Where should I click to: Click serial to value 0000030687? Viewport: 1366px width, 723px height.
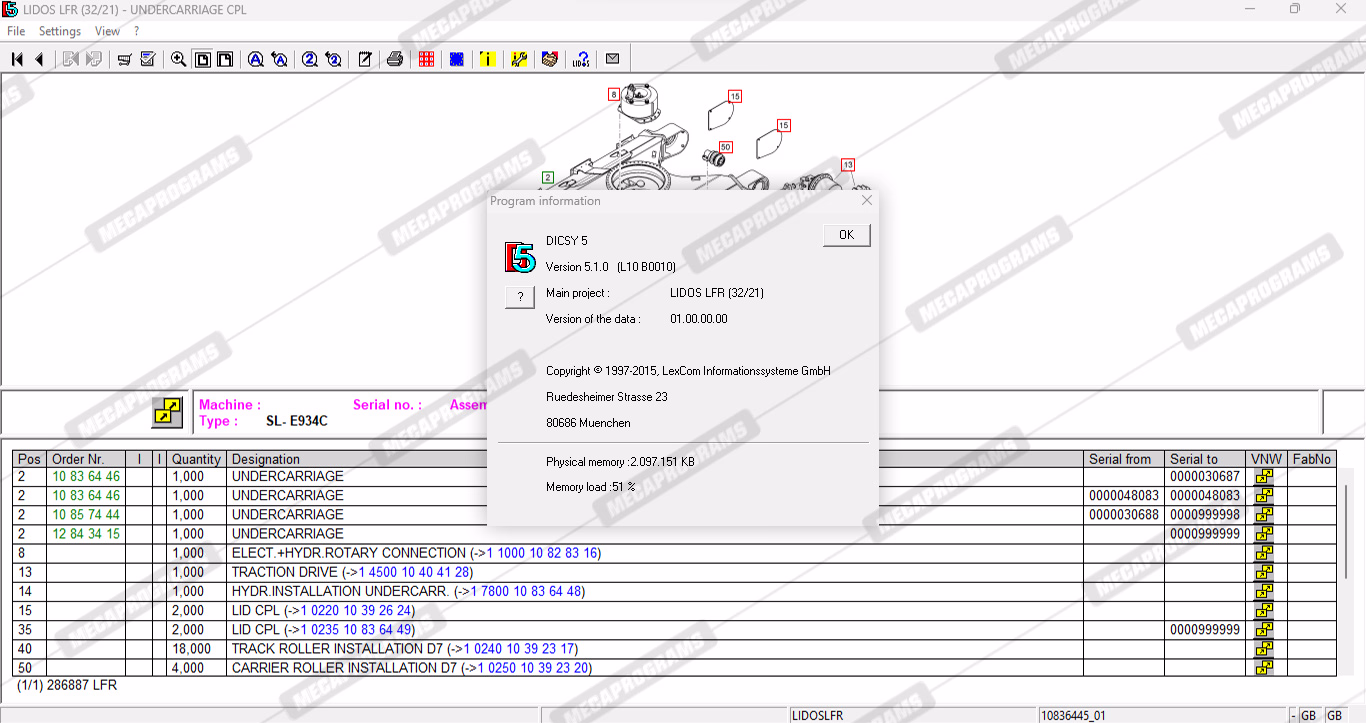[x=1205, y=477]
